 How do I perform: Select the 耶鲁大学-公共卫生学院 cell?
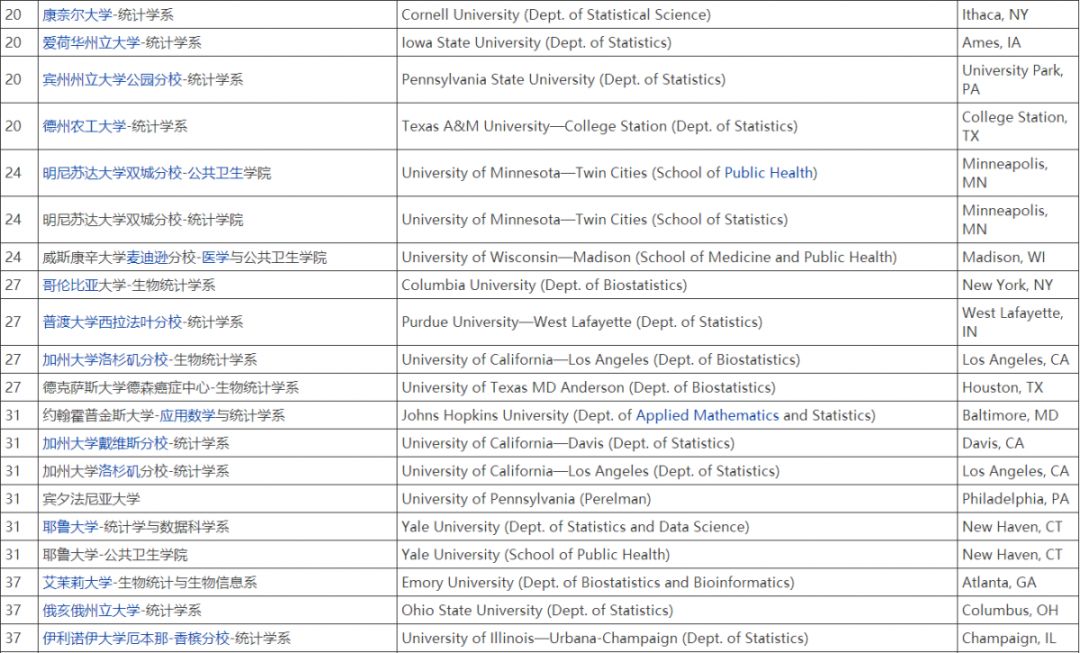pos(218,554)
